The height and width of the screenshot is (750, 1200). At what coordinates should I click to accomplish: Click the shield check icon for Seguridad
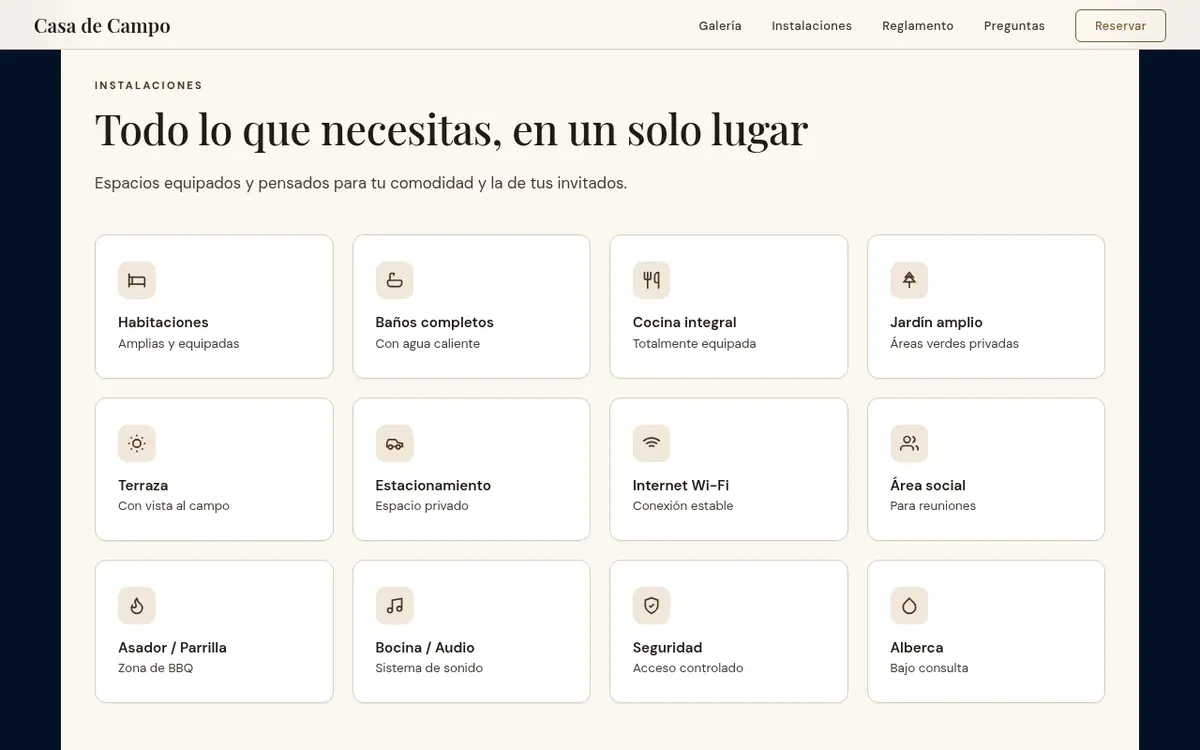pyautogui.click(x=652, y=605)
